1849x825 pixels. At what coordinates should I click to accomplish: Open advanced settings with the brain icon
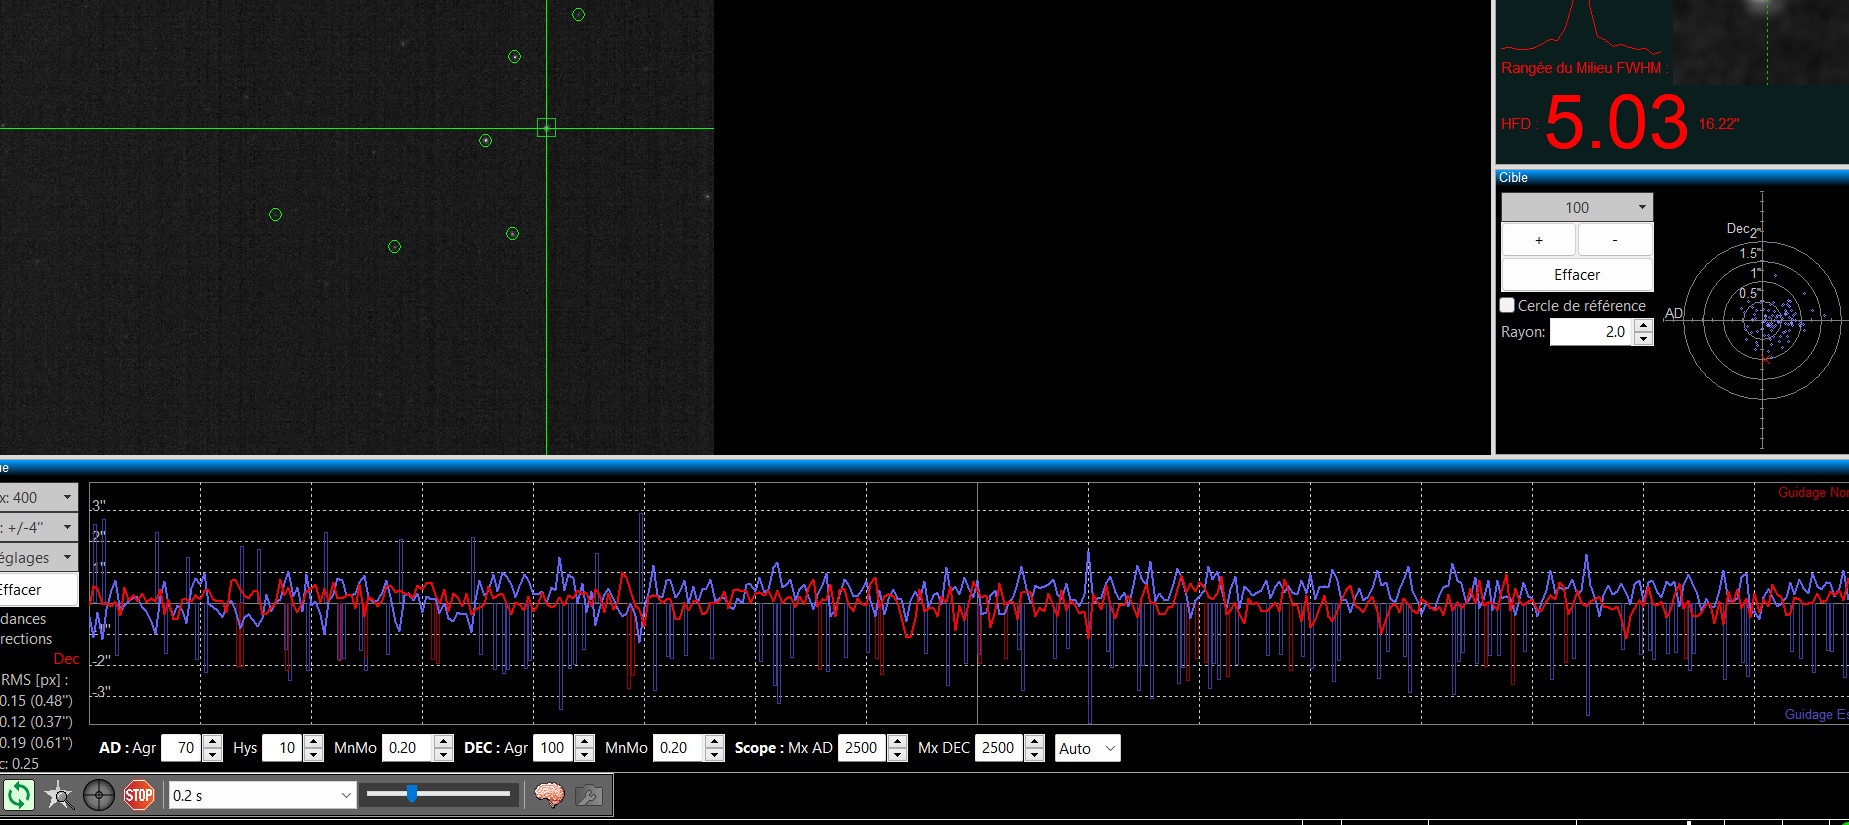point(549,795)
